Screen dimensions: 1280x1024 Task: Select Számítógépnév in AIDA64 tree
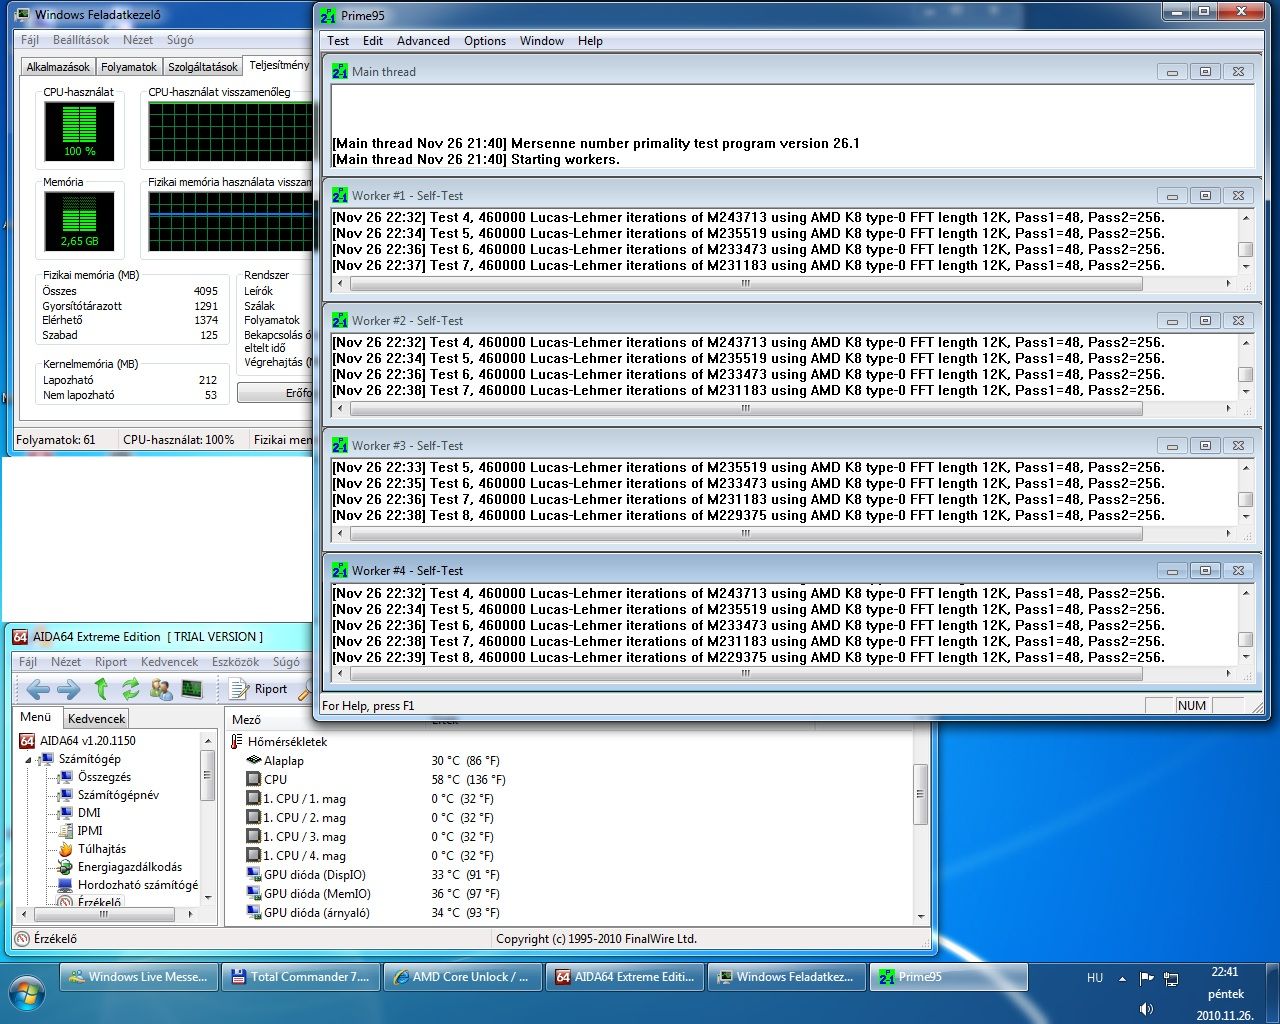[x=118, y=795]
